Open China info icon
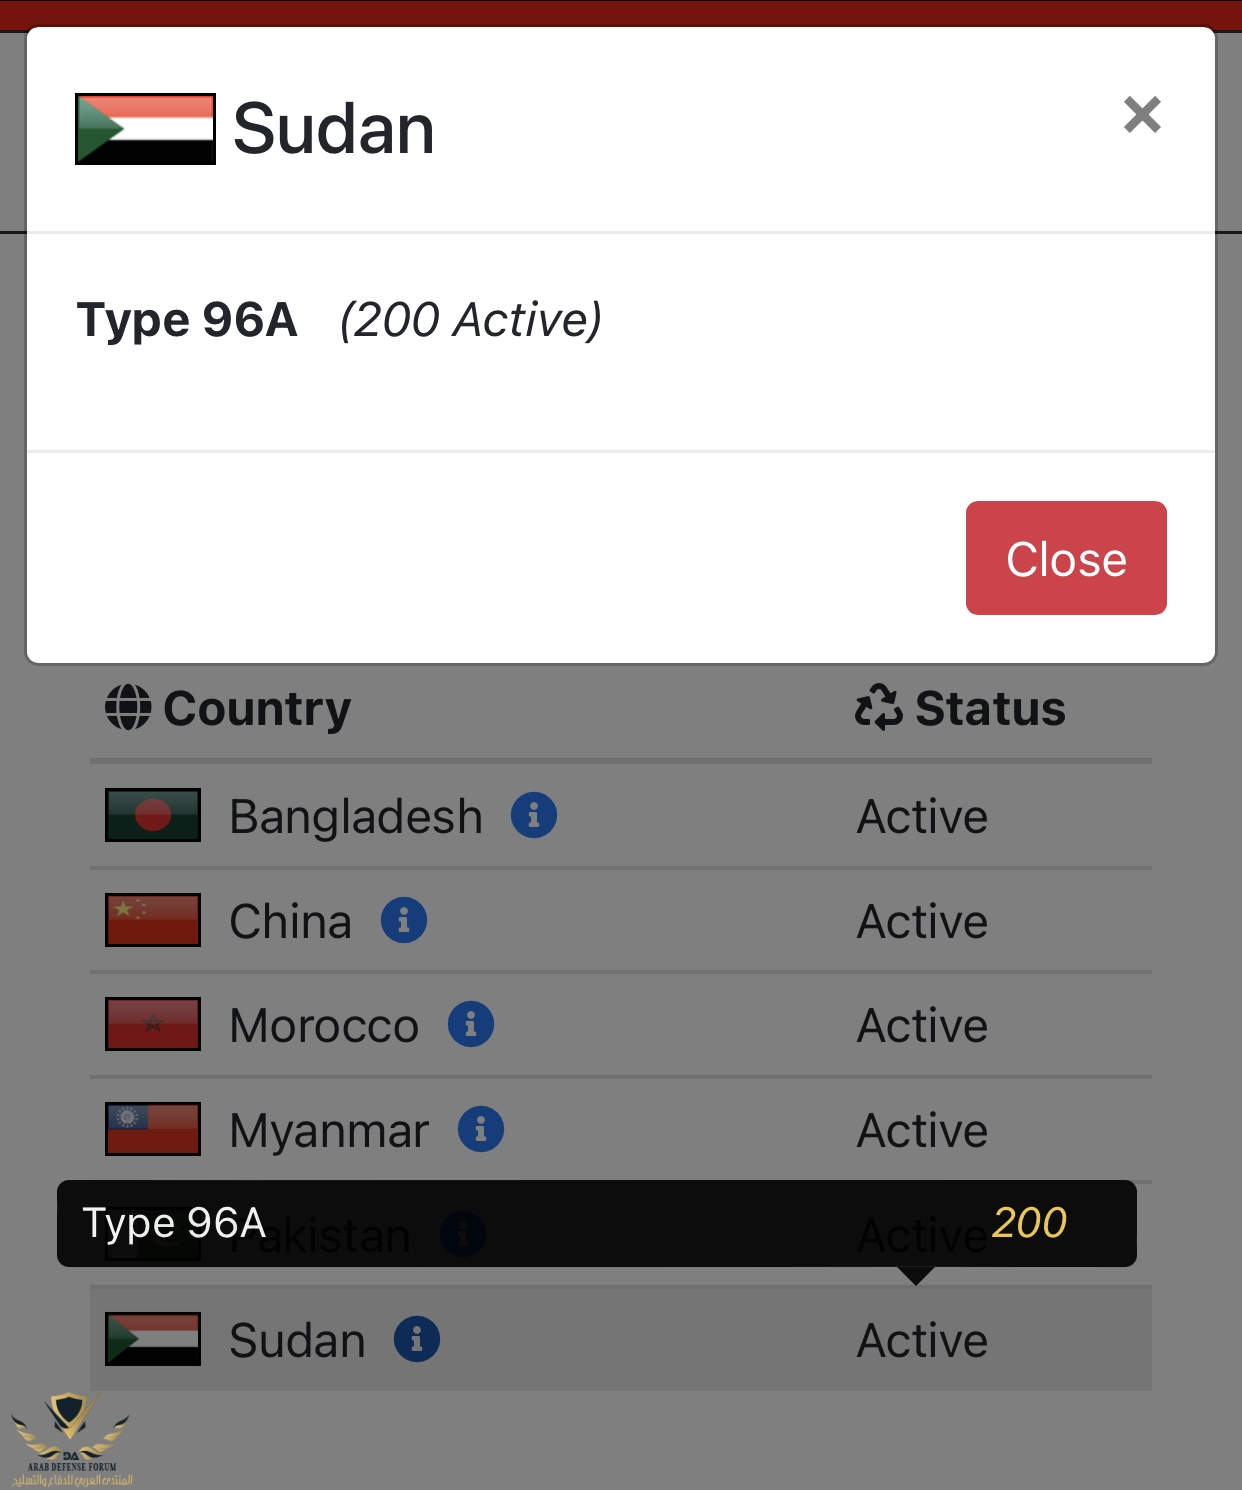The width and height of the screenshot is (1242, 1490). coord(404,920)
